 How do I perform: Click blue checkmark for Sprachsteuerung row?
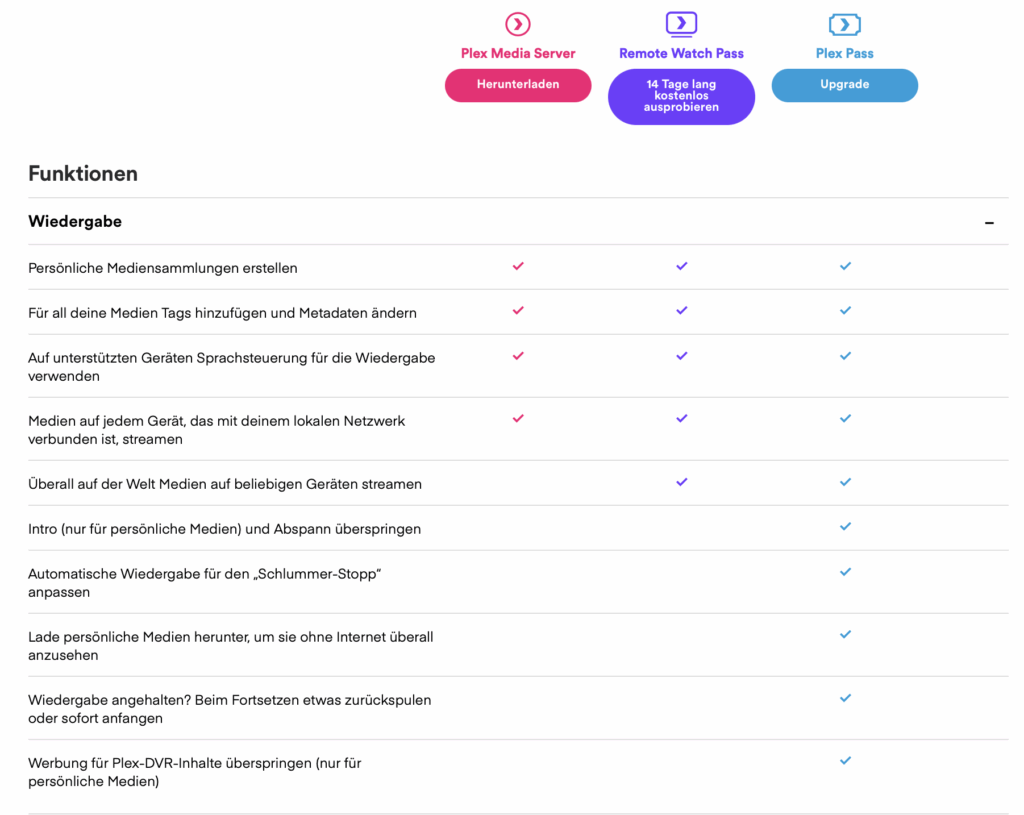[x=845, y=356]
